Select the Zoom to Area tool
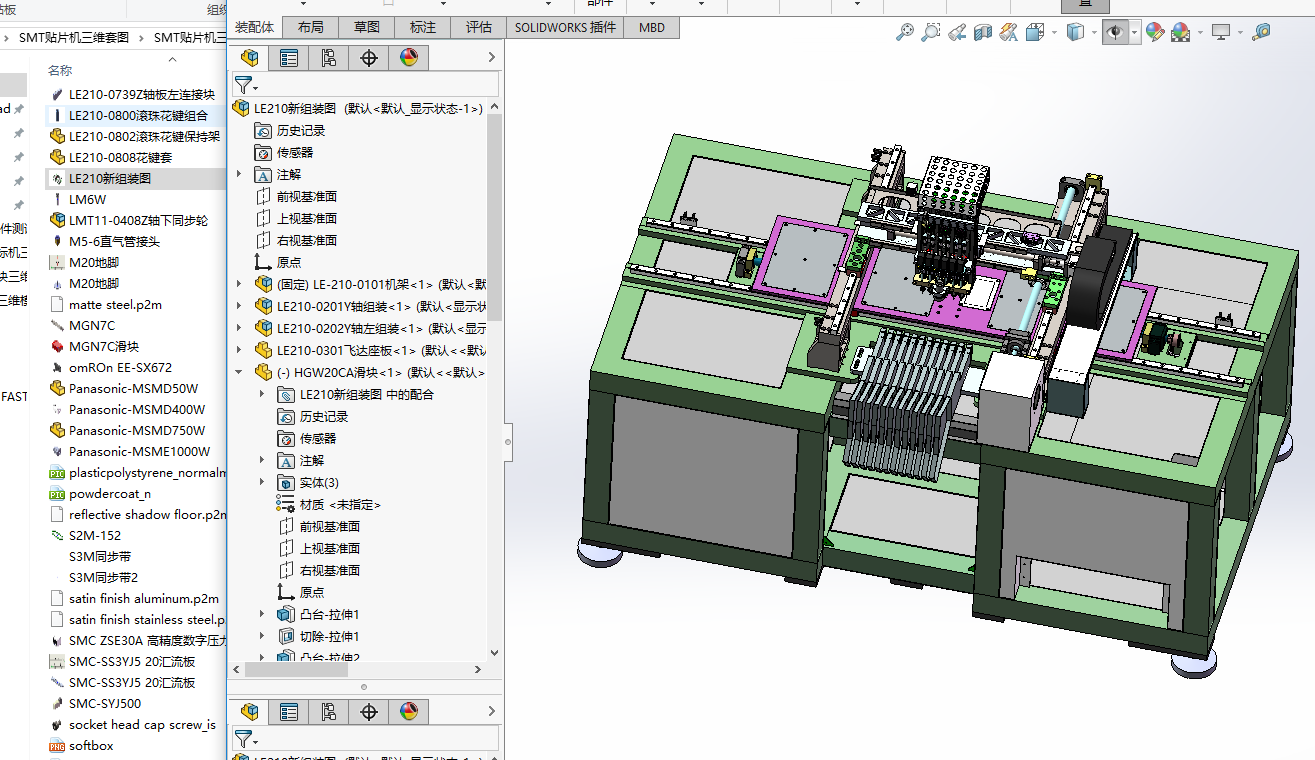The height and width of the screenshot is (760, 1315). coord(930,33)
